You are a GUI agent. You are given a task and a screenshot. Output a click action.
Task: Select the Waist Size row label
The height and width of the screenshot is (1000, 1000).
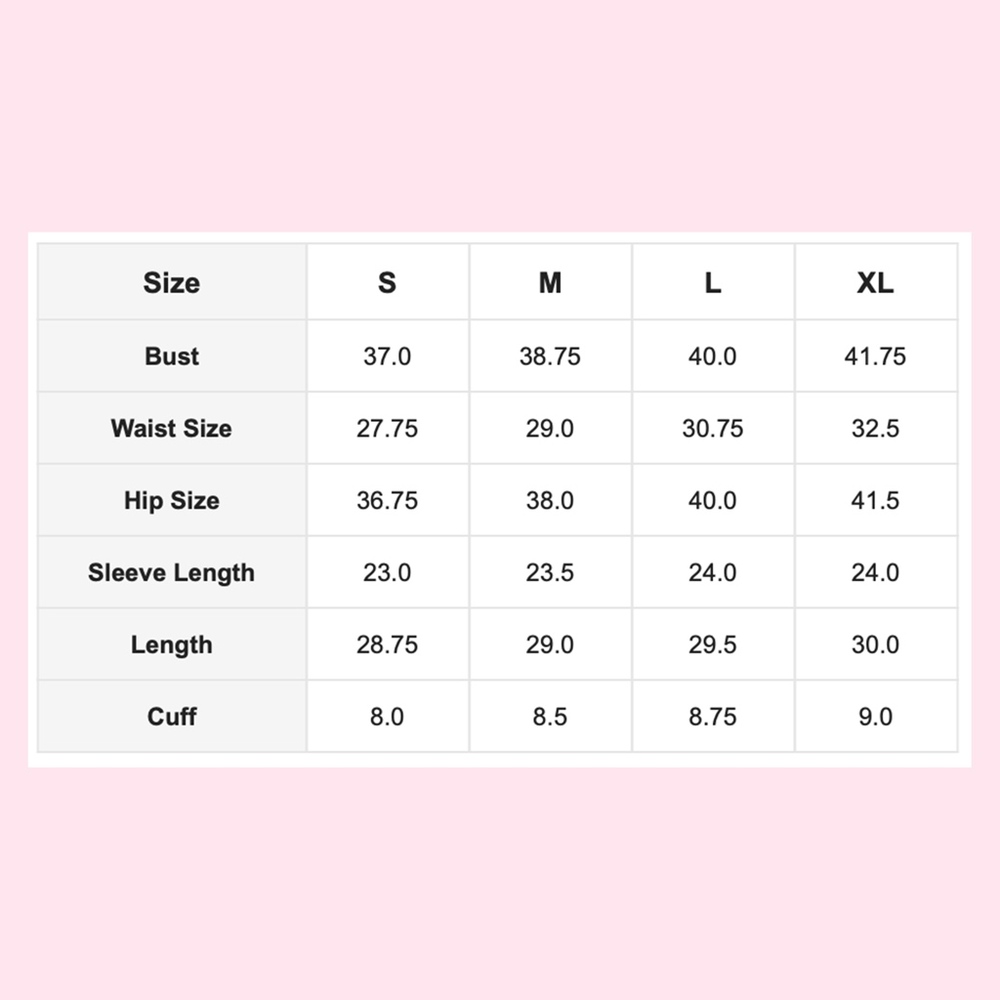point(171,428)
